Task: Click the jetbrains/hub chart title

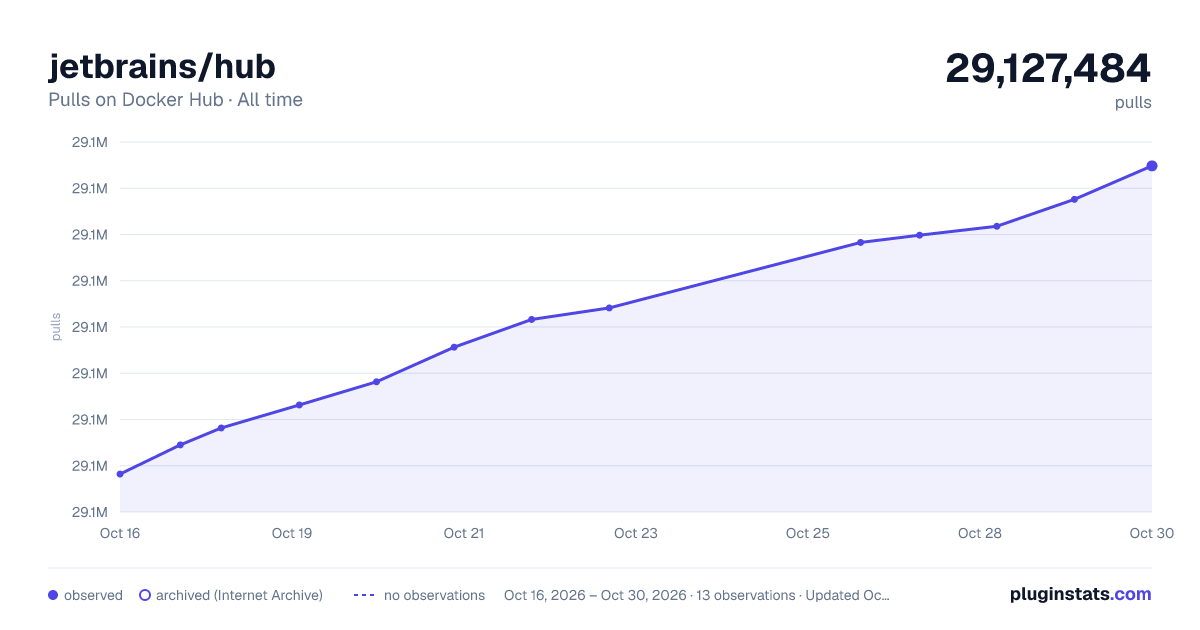Action: 162,66
